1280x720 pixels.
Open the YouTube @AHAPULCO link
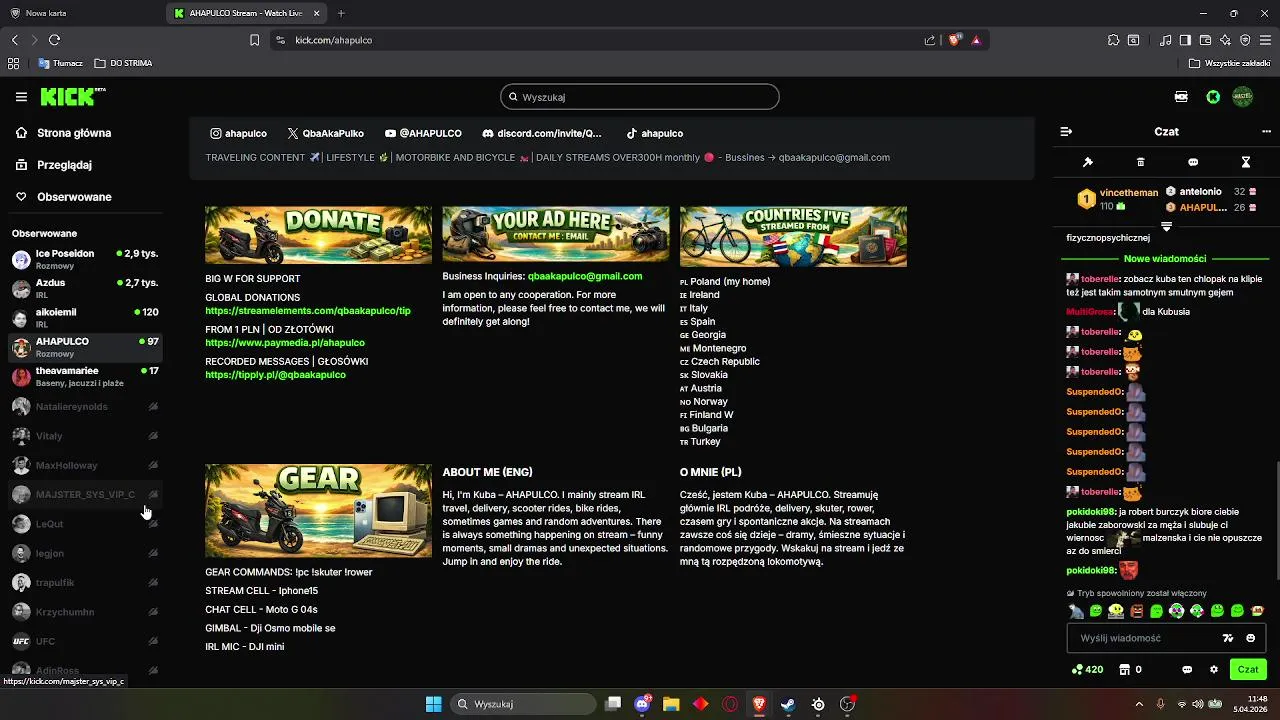pos(423,133)
